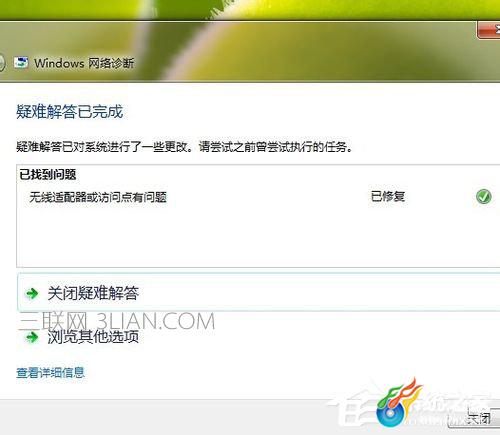This screenshot has height=435, width=500.
Task: Click the Windows 网络诊断 title text
Action: pos(84,63)
